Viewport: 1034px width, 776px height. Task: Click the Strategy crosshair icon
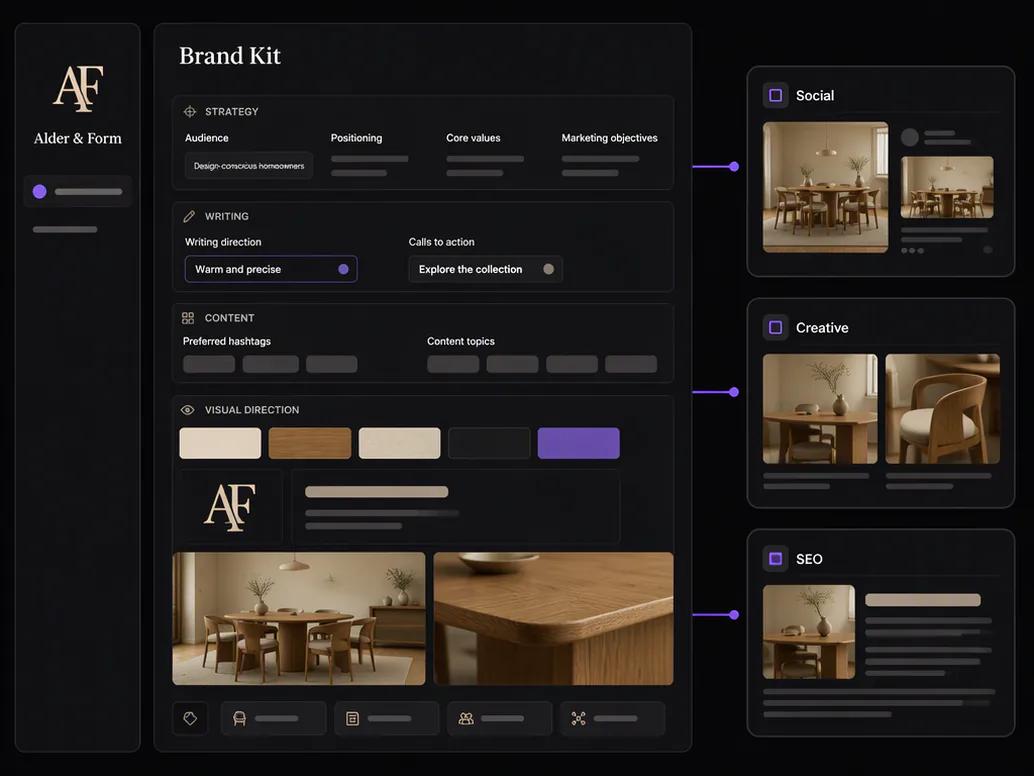pyautogui.click(x=190, y=111)
